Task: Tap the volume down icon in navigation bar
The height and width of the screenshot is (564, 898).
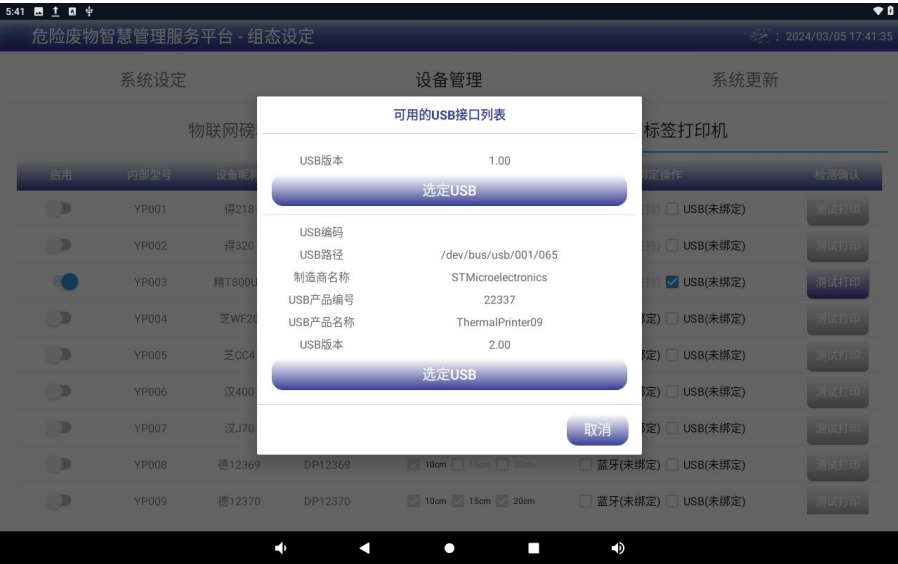Action: tap(281, 548)
